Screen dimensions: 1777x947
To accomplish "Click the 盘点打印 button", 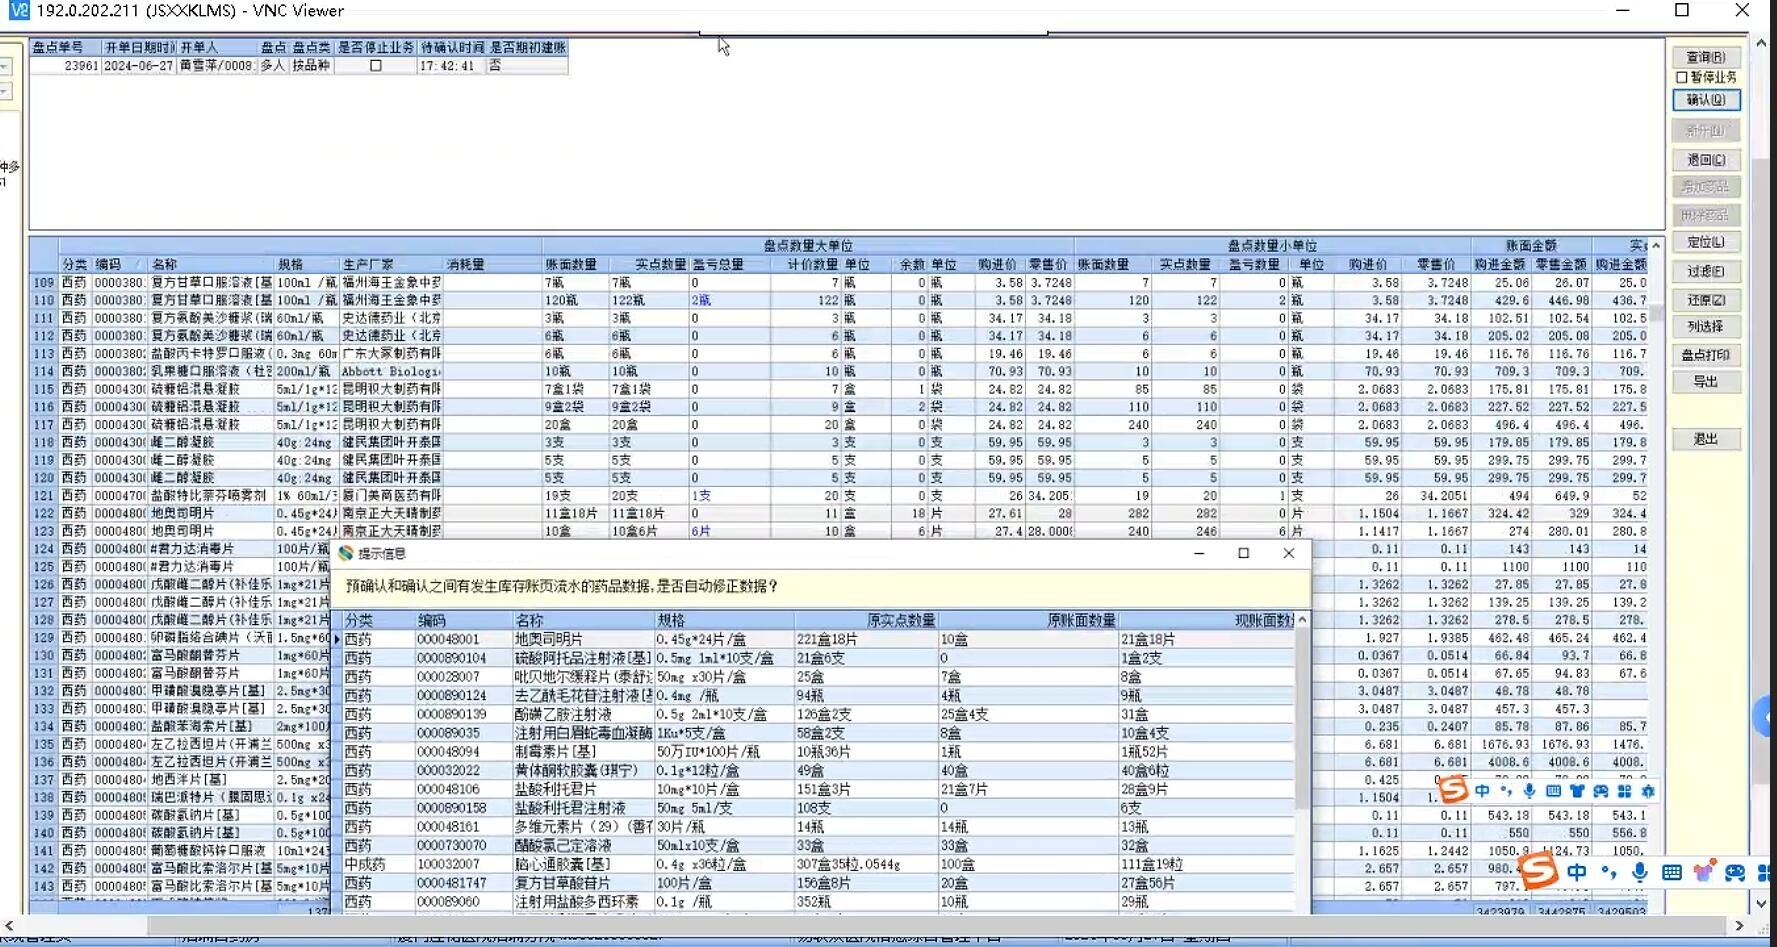I will pos(1706,355).
